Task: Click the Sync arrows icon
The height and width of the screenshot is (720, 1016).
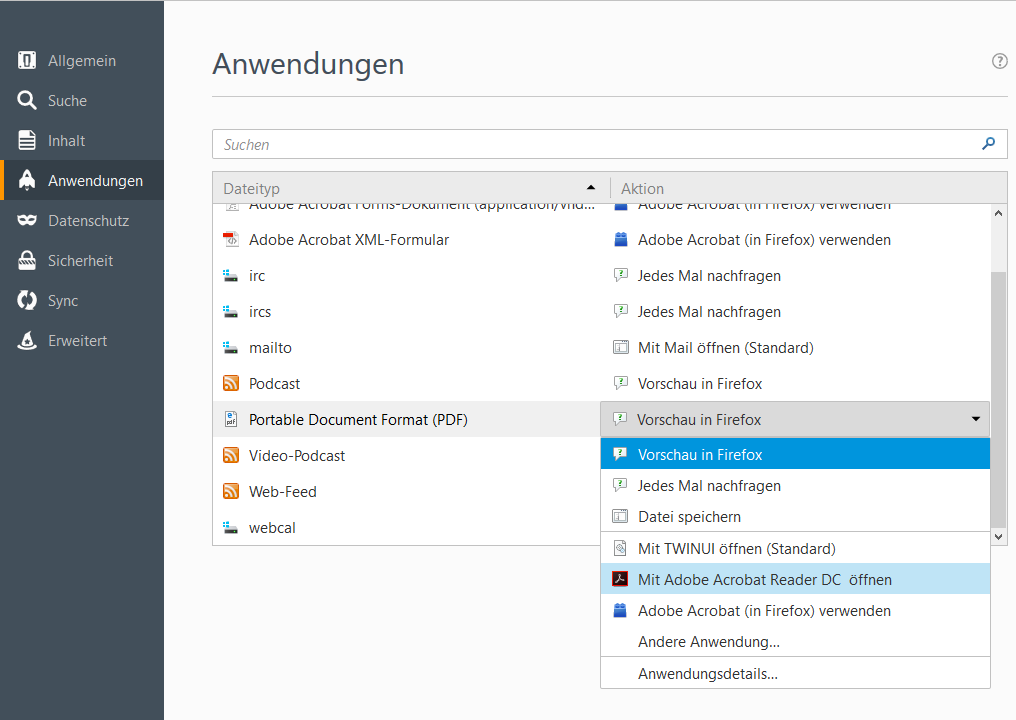Action: 27,300
